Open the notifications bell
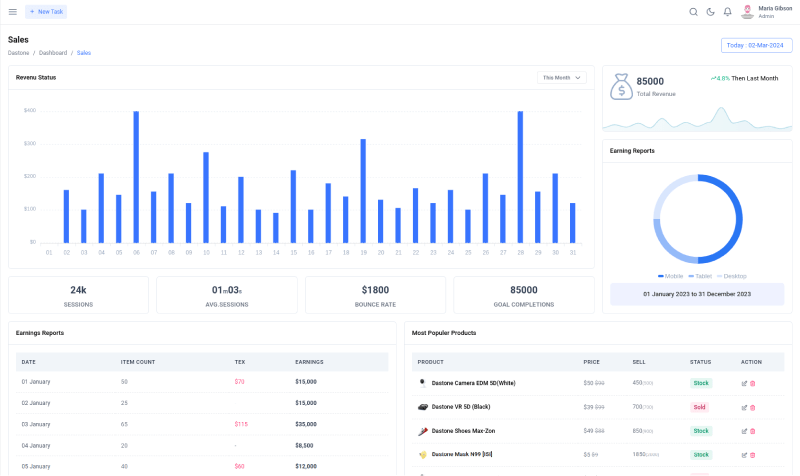This screenshot has width=800, height=476. [727, 12]
